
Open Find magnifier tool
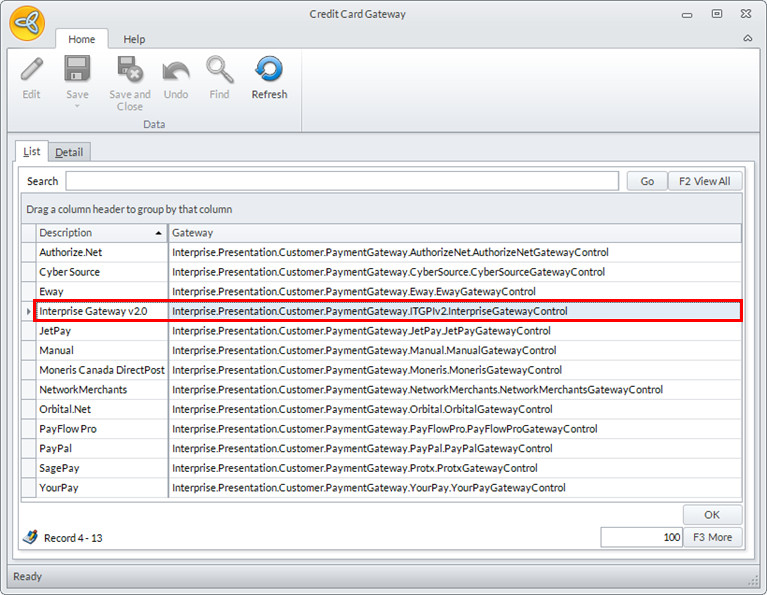(219, 70)
